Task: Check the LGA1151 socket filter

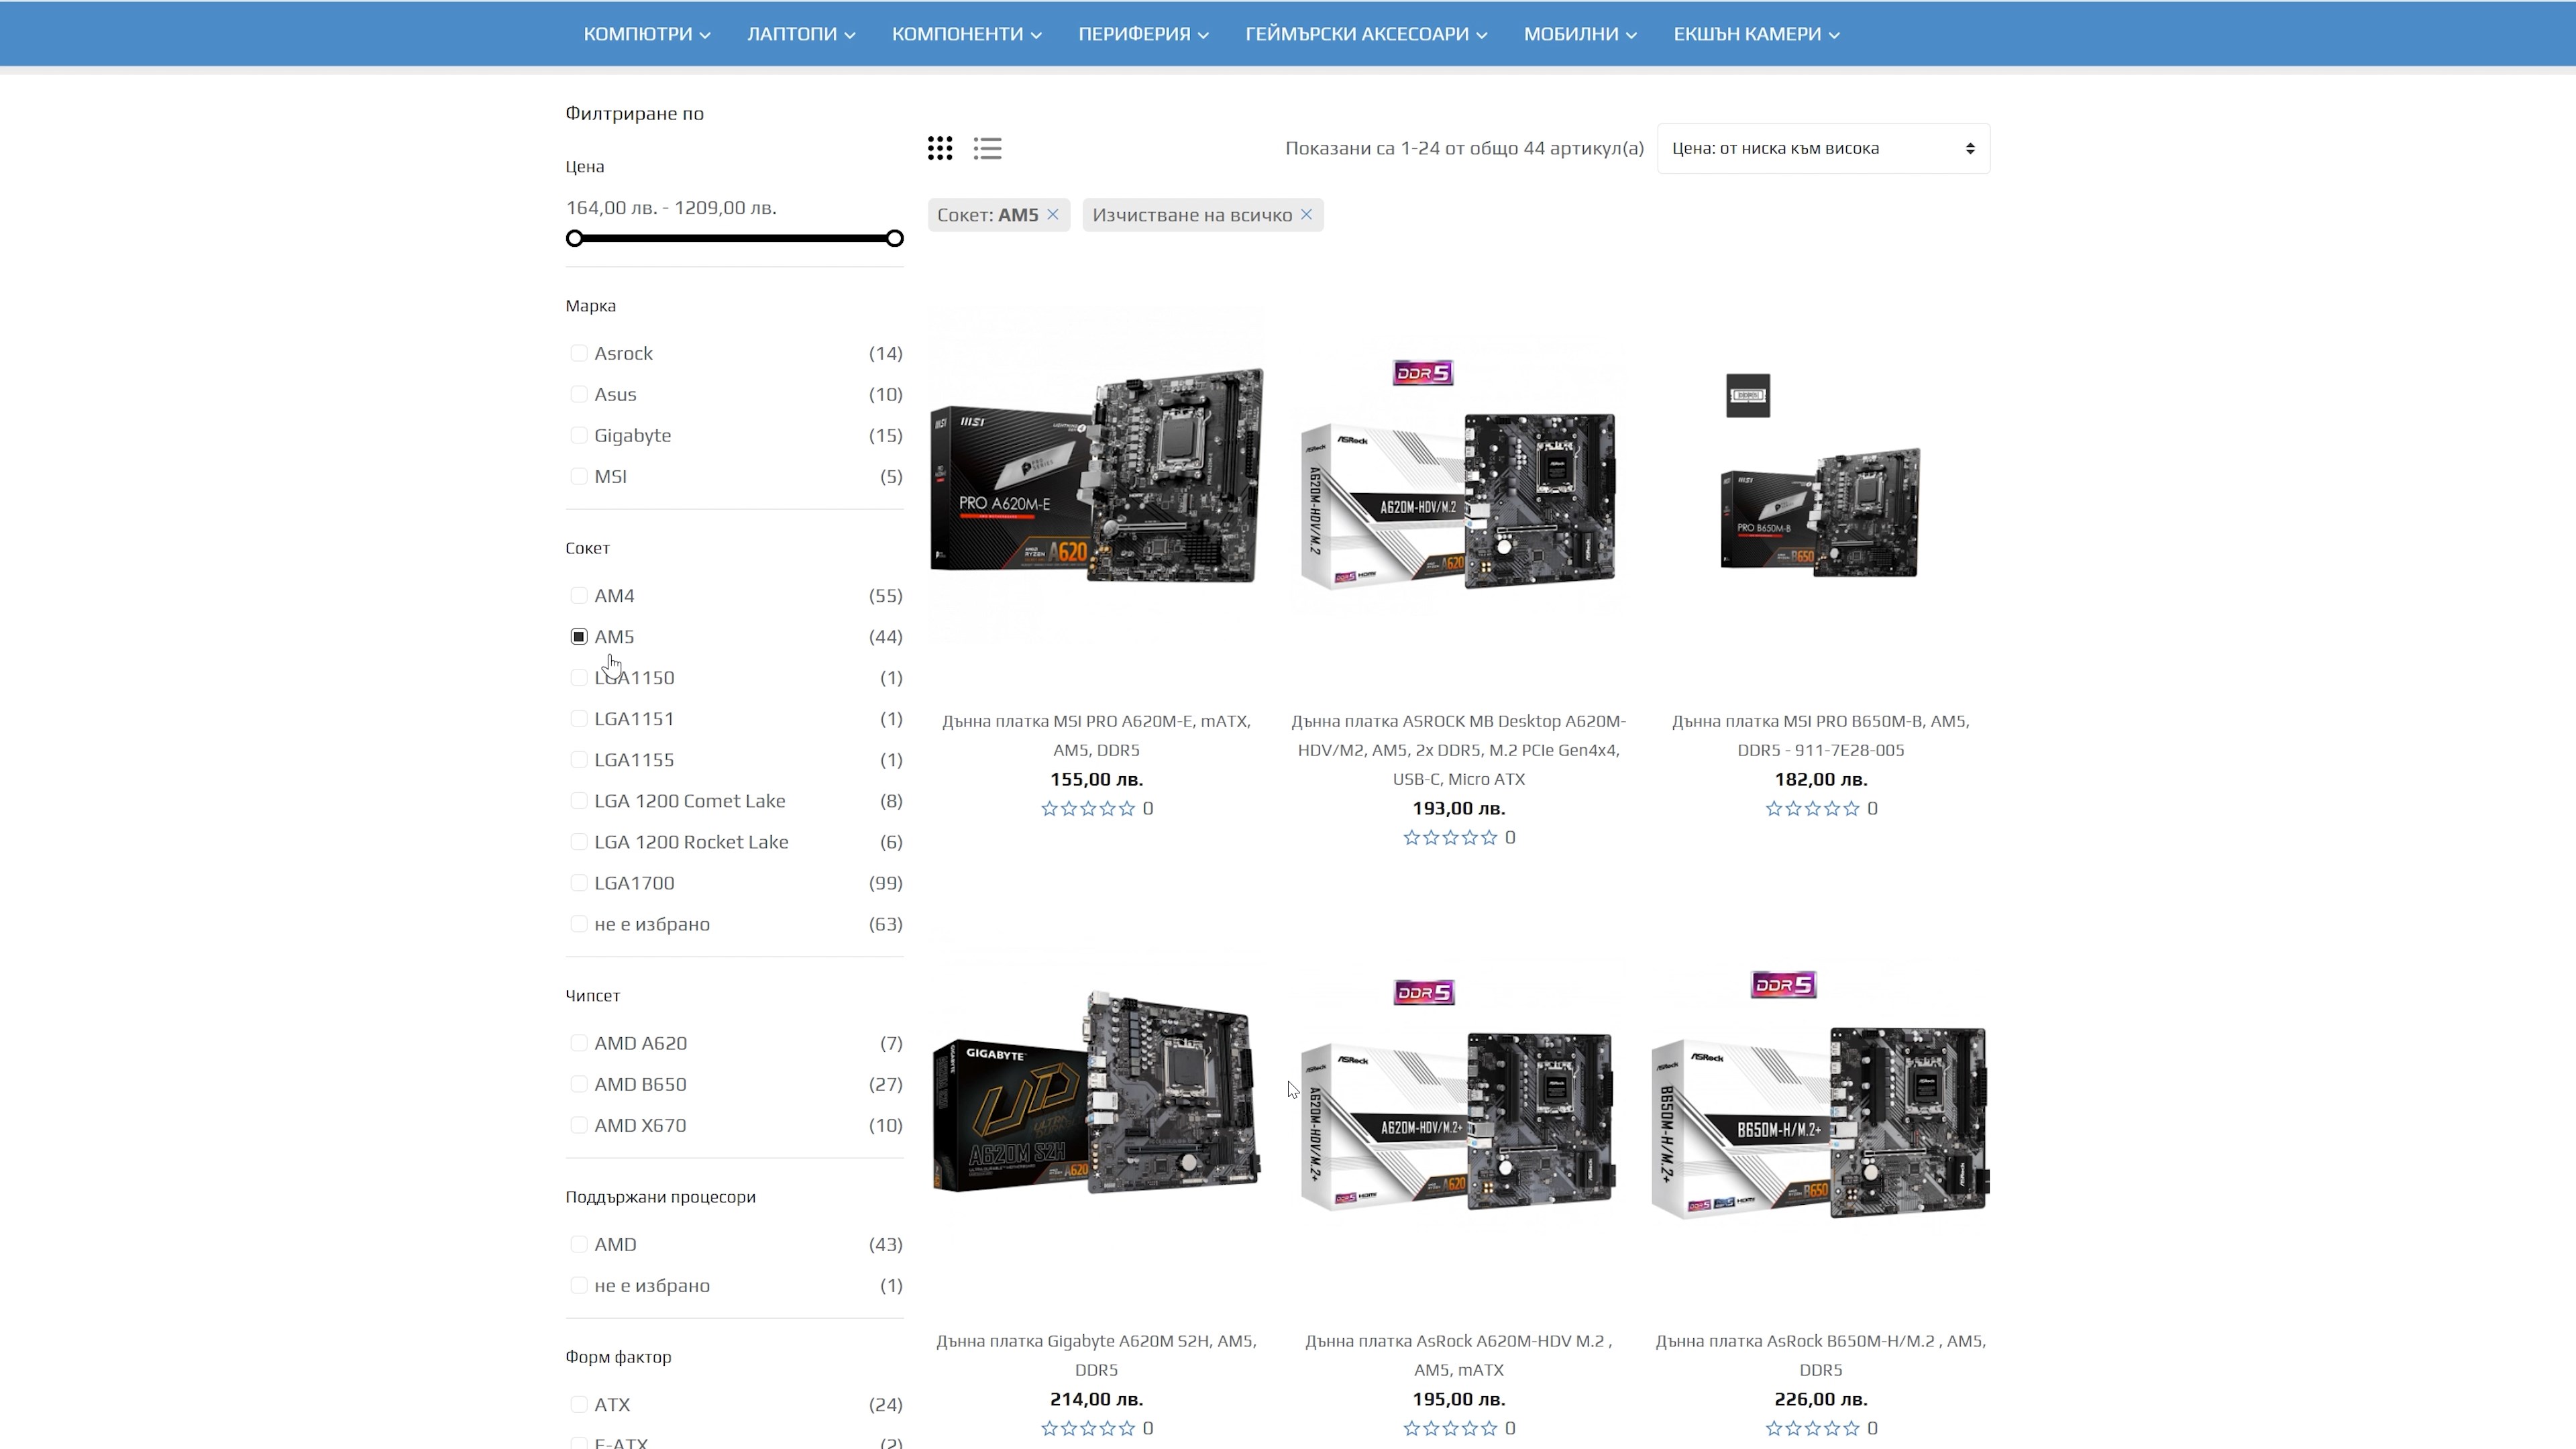Action: (x=578, y=718)
